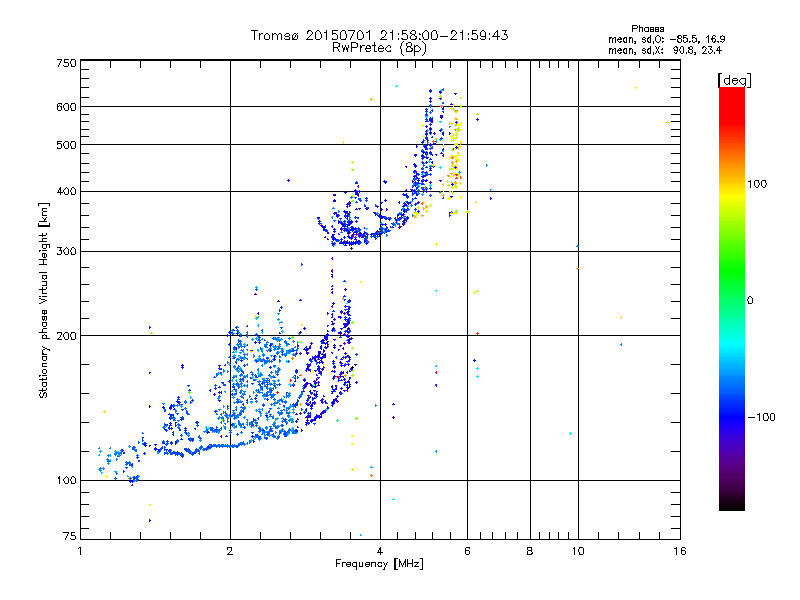Click the 'mean, sd,X: 90.8, 23.4' line
The image size is (800, 600).
[665, 50]
